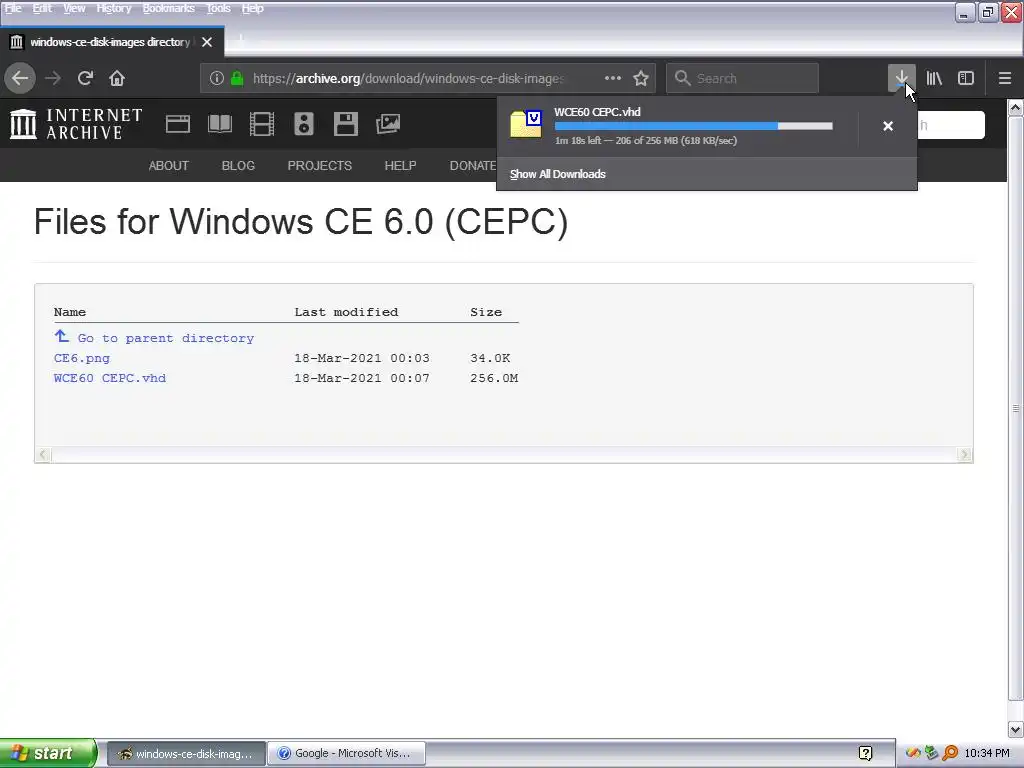The image size is (1024, 768).
Task: Open the Firefox home page button
Action: click(117, 78)
